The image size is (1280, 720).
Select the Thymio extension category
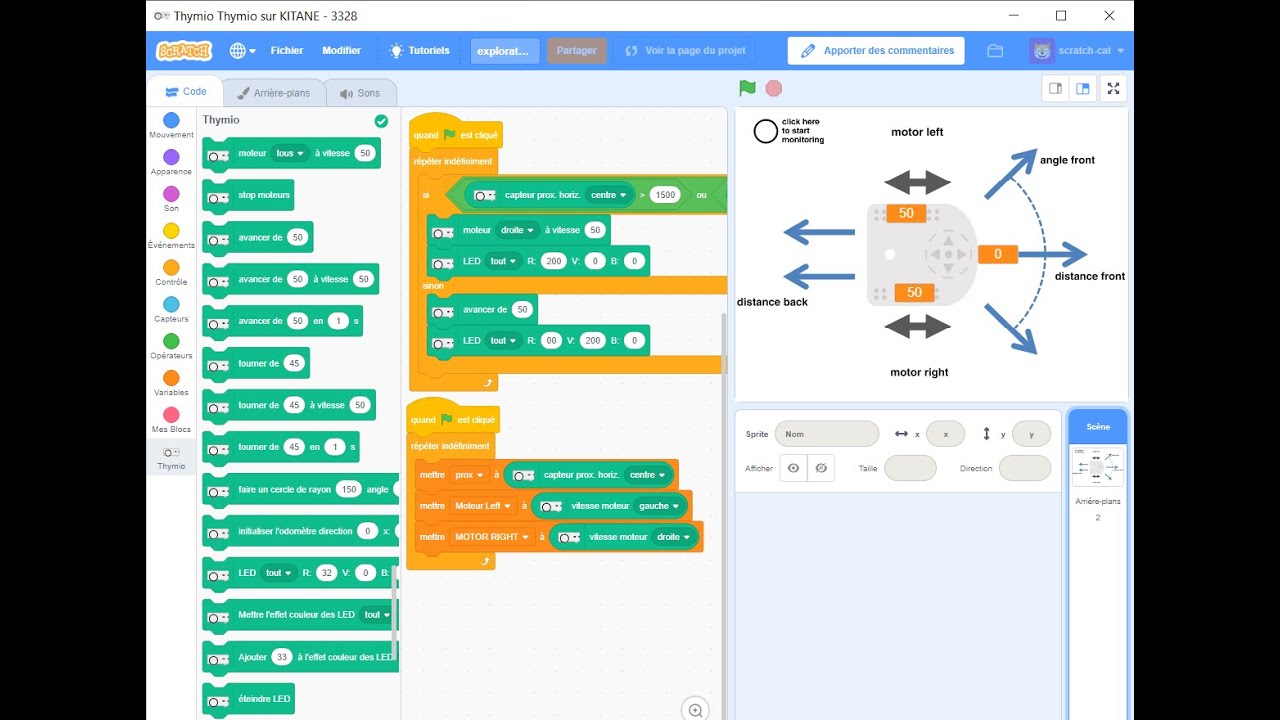pos(171,458)
